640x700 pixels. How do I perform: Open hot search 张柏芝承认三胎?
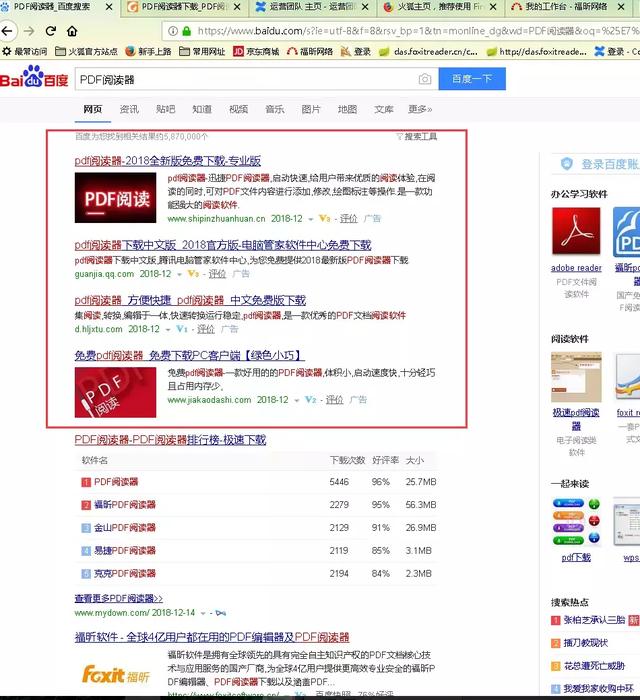(594, 620)
